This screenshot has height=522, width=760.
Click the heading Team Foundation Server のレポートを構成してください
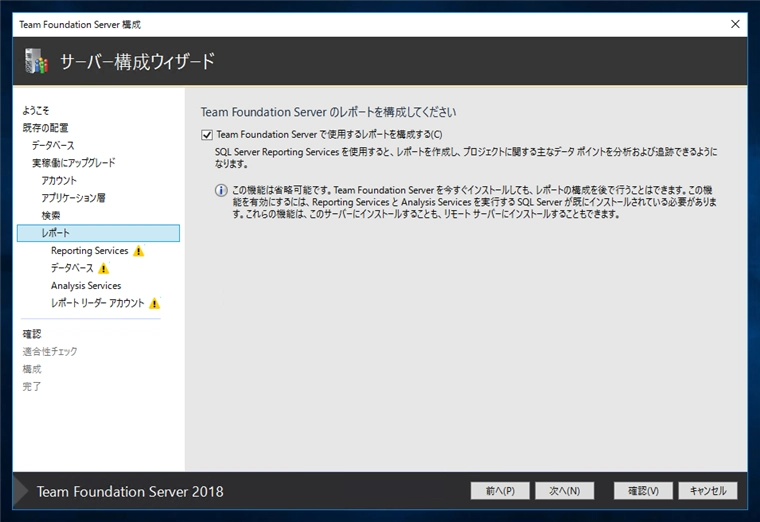coord(329,112)
